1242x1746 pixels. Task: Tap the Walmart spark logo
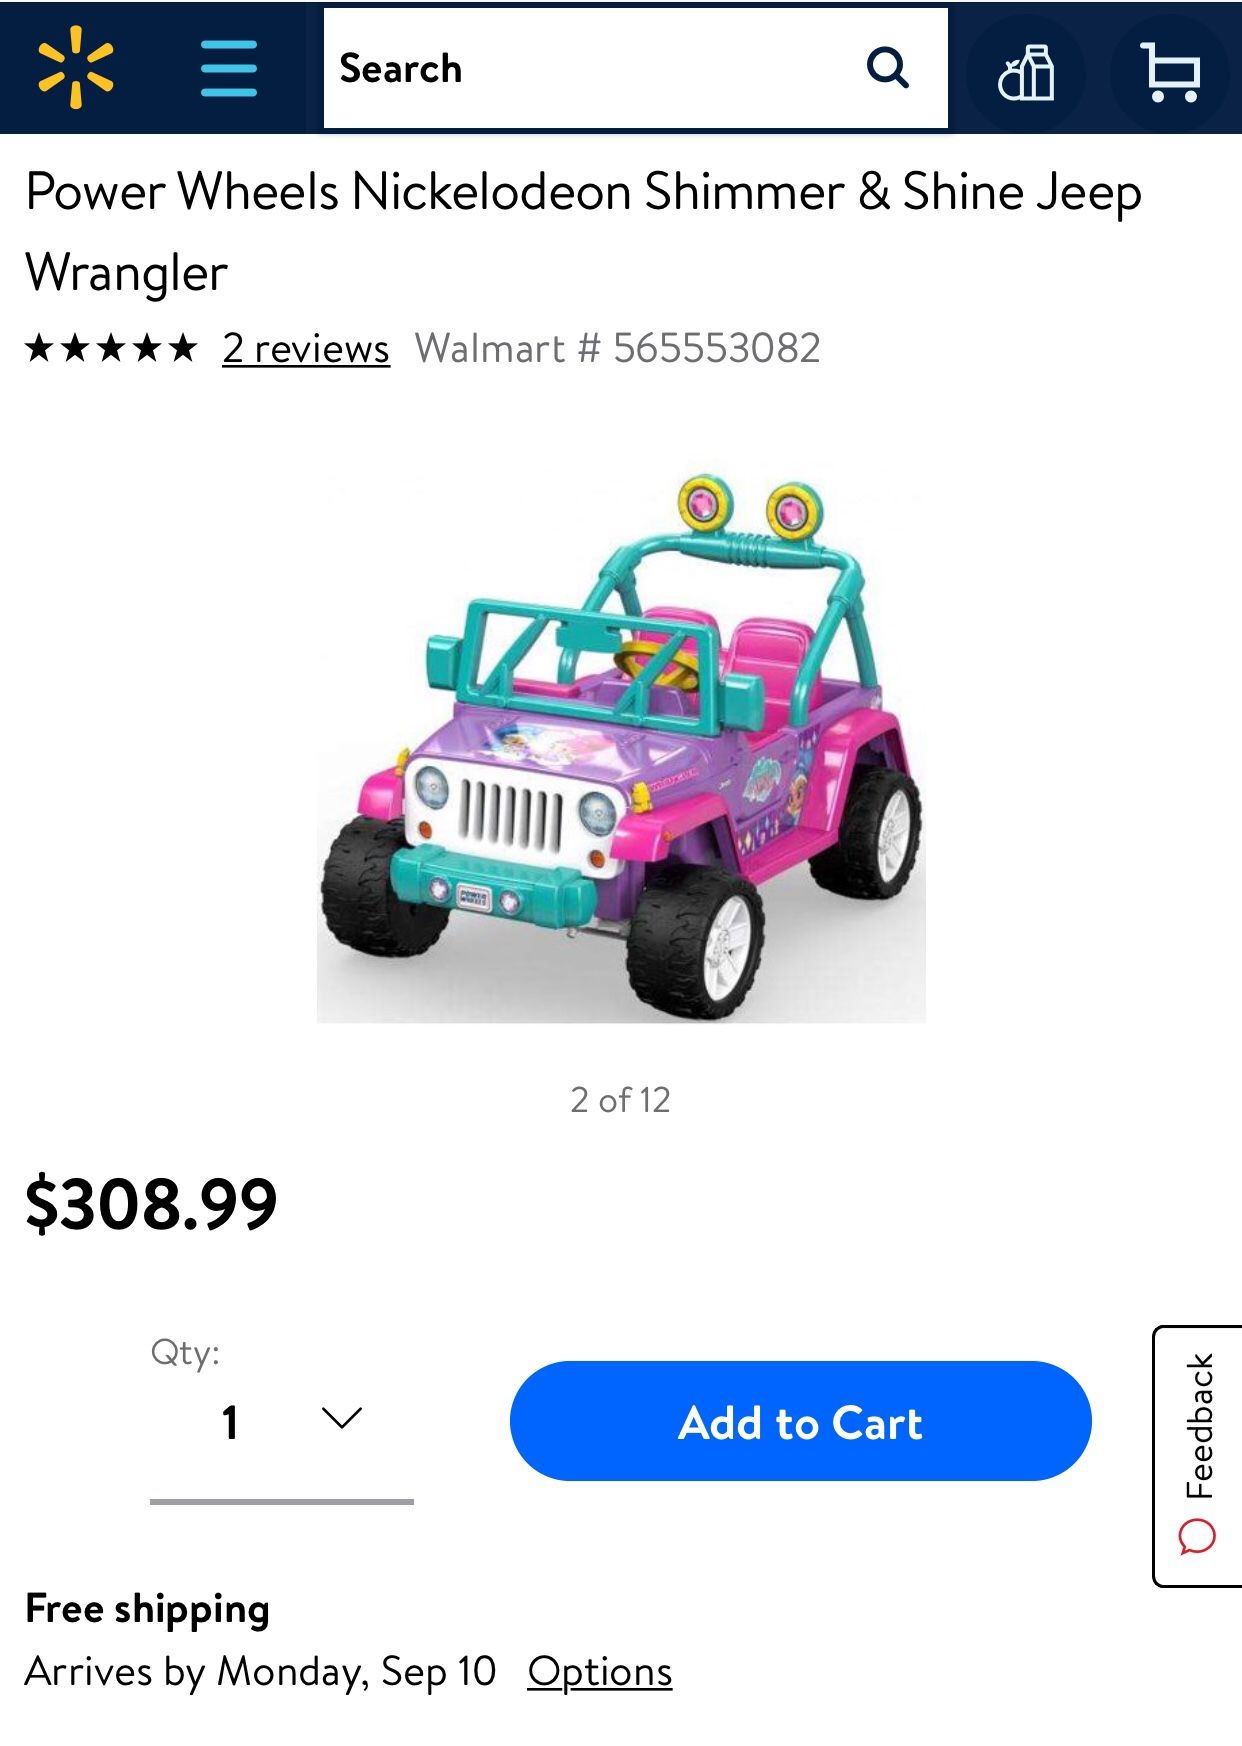tap(76, 68)
